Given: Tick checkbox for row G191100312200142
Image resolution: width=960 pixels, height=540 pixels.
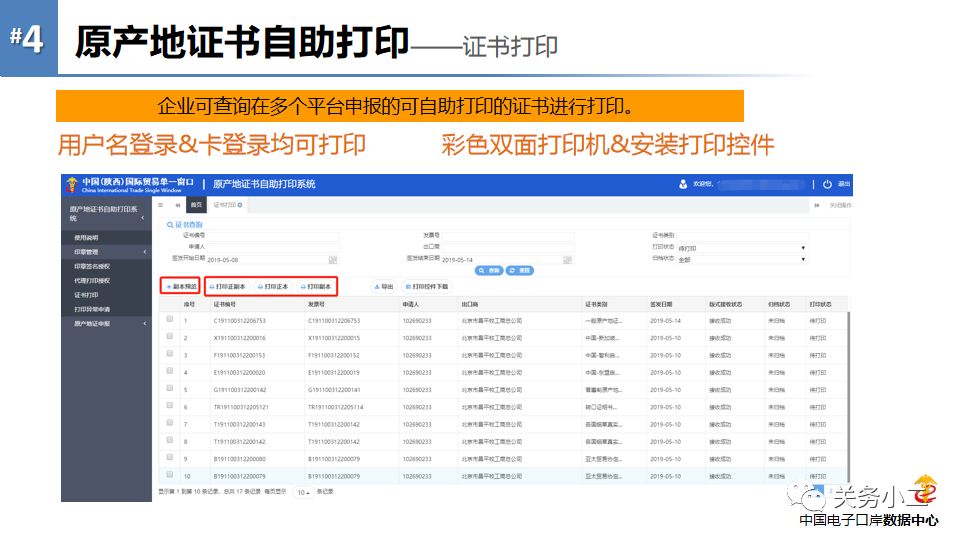Looking at the screenshot, I should tap(170, 388).
